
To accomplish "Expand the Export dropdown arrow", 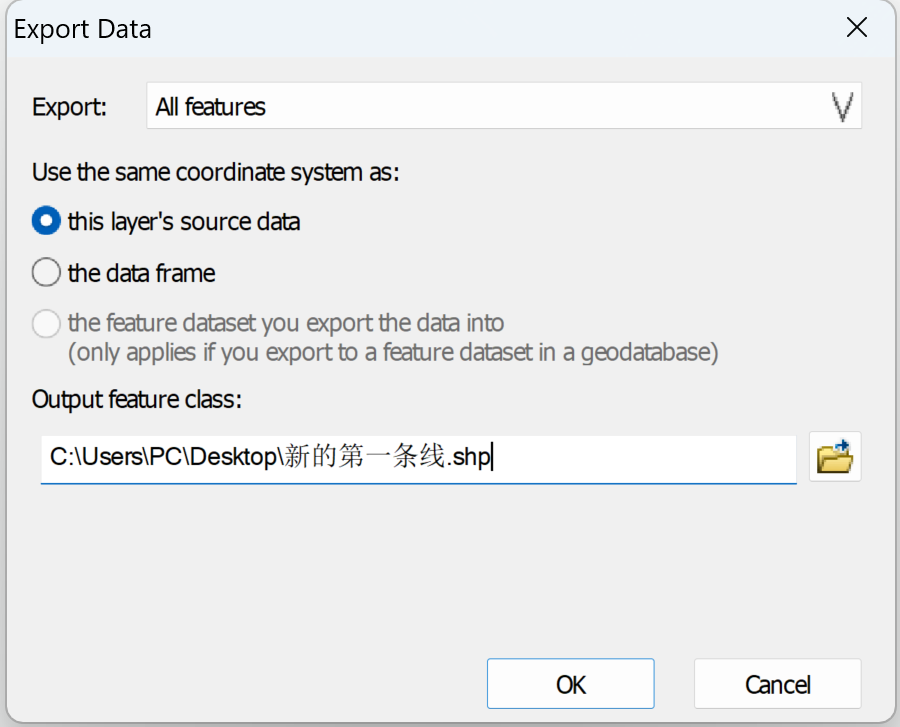I will pyautogui.click(x=844, y=107).
